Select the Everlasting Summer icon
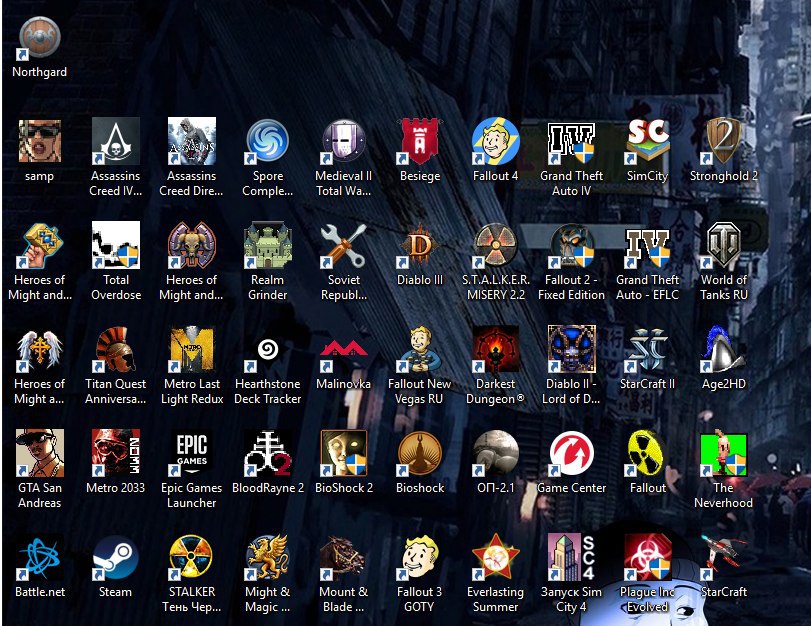Viewport: 811px width, 626px height. coord(496,557)
